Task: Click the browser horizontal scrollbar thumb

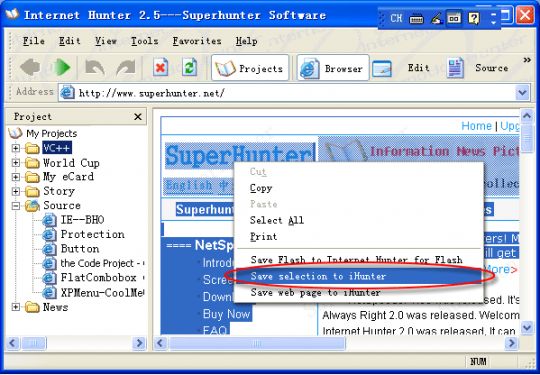Action: (x=257, y=343)
